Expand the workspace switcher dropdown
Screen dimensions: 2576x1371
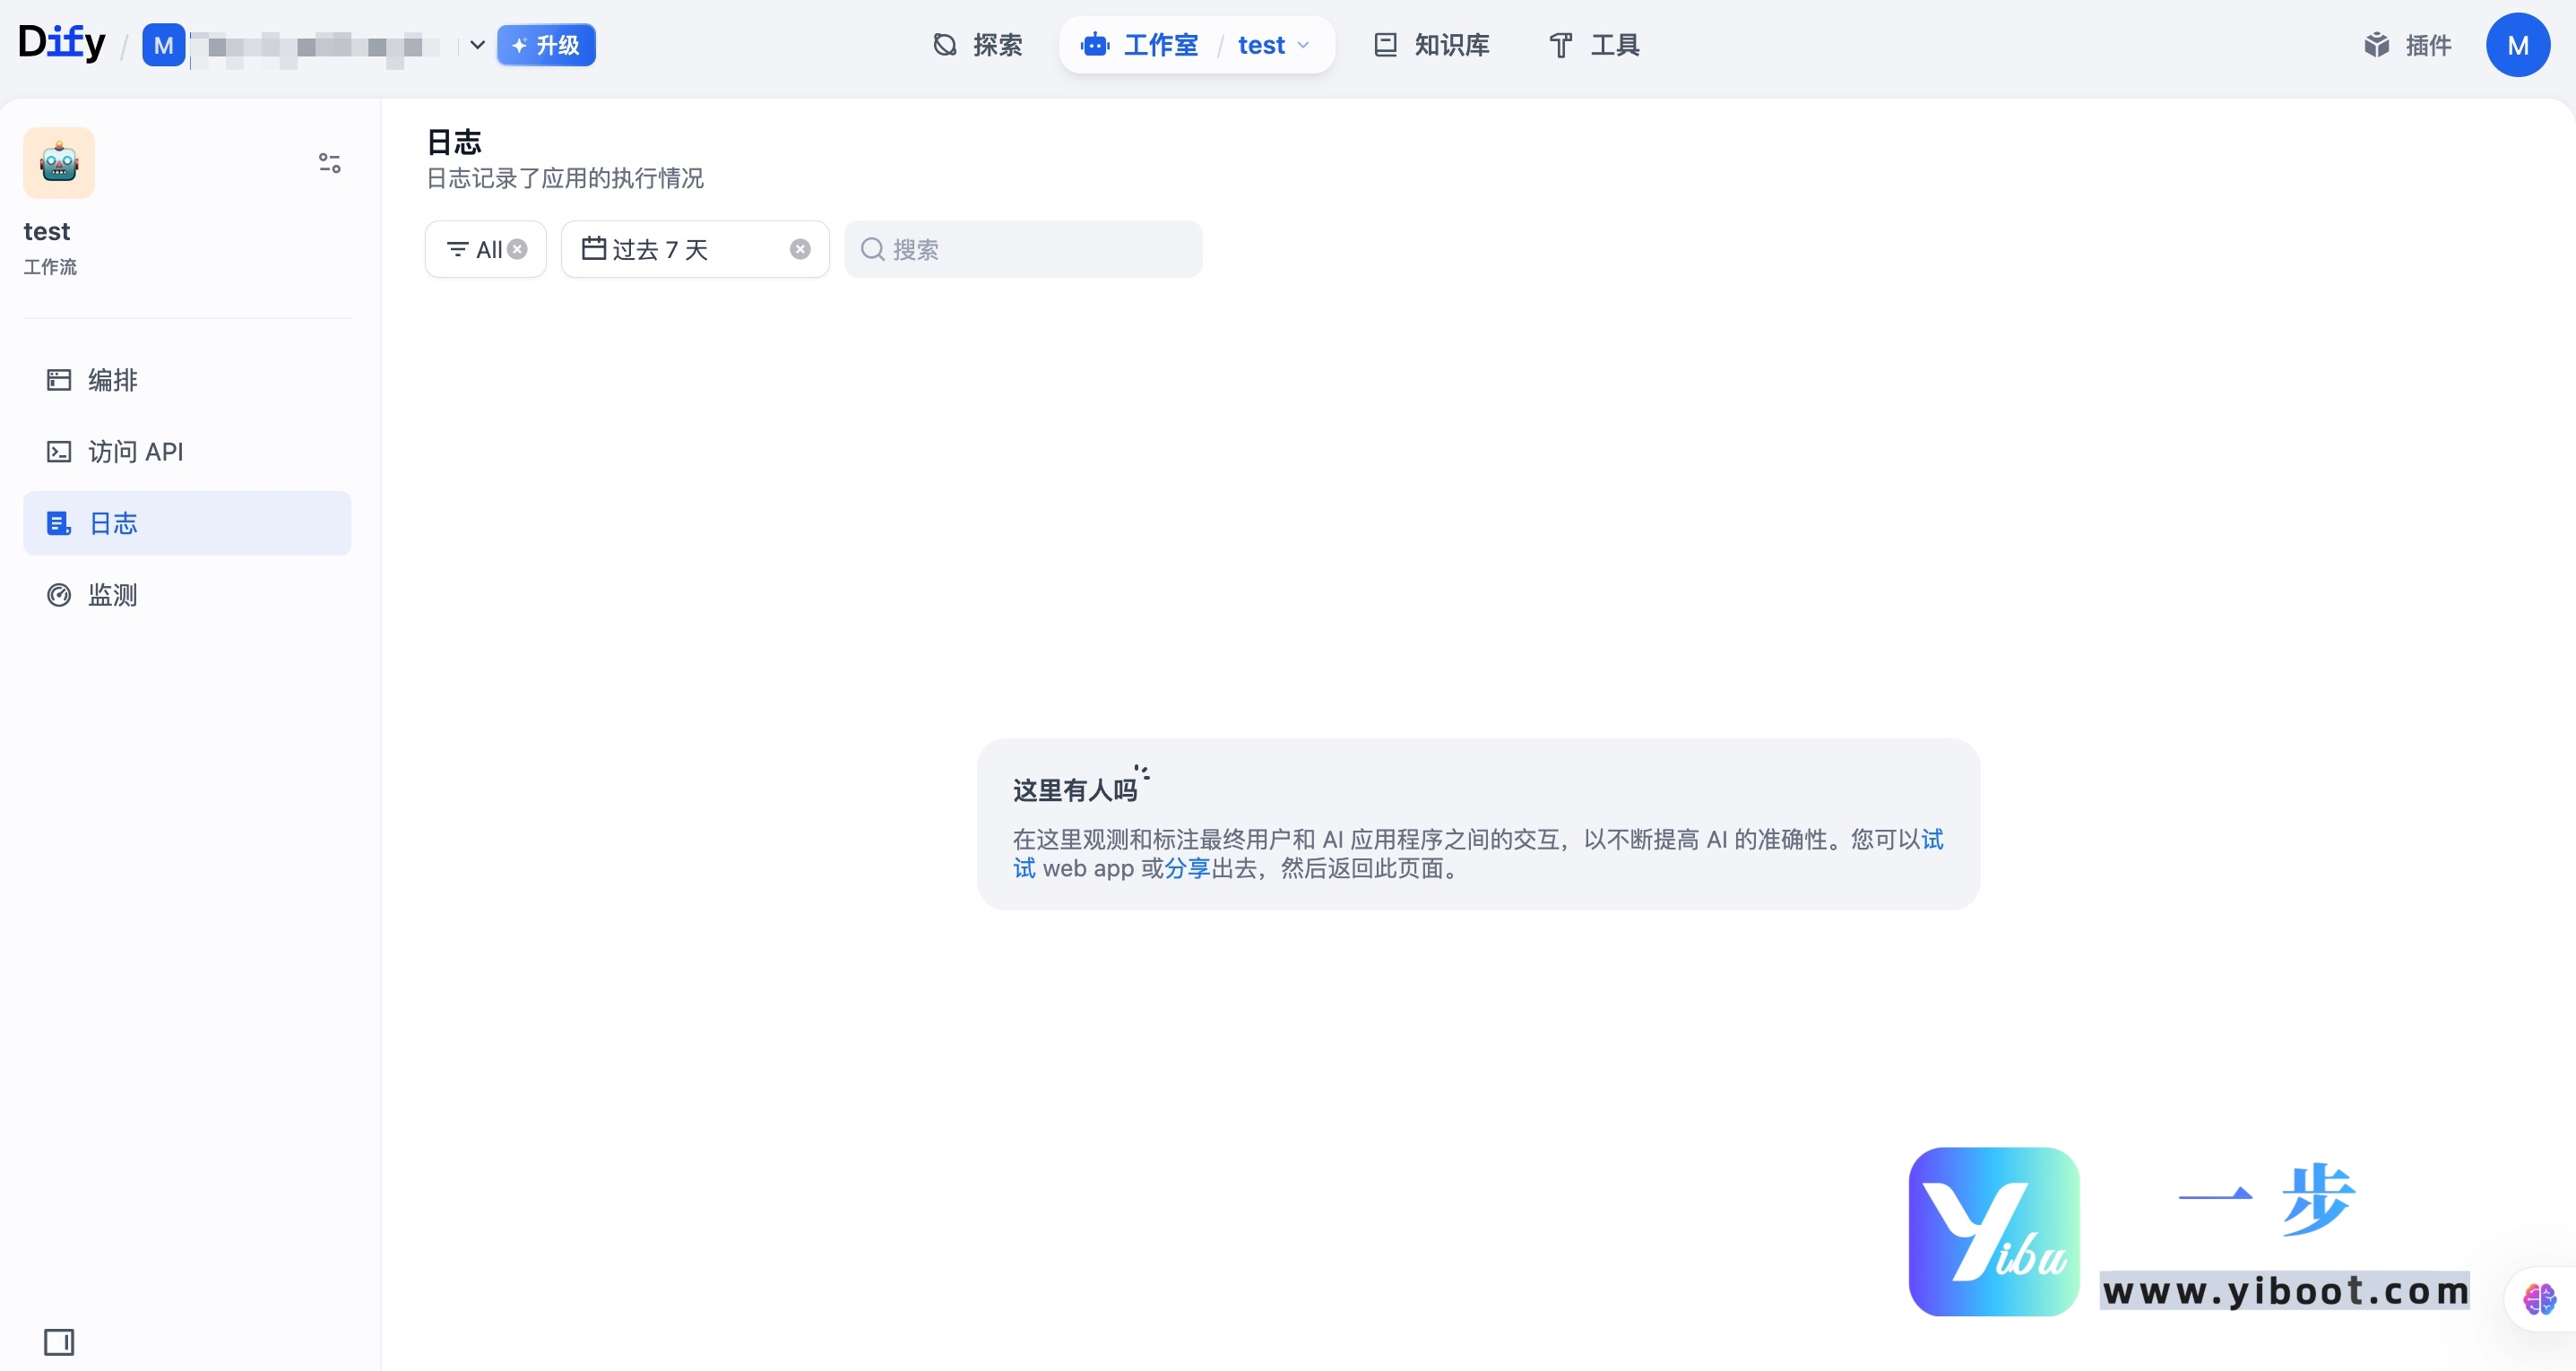click(477, 45)
